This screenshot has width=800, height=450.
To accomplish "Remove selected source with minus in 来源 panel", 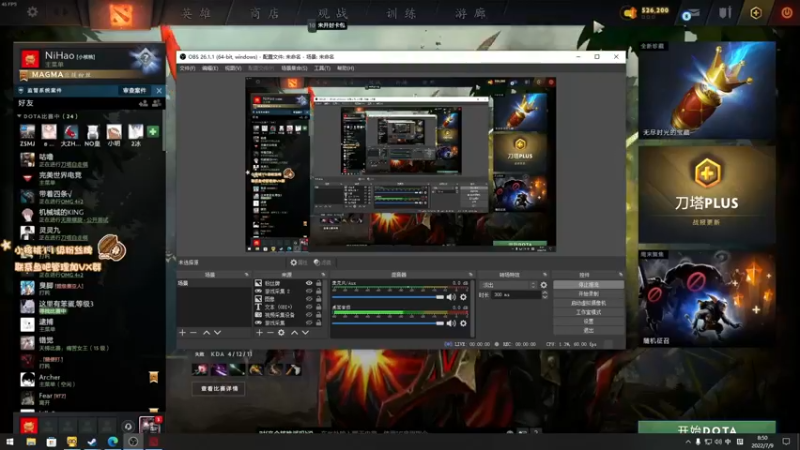I will point(270,333).
